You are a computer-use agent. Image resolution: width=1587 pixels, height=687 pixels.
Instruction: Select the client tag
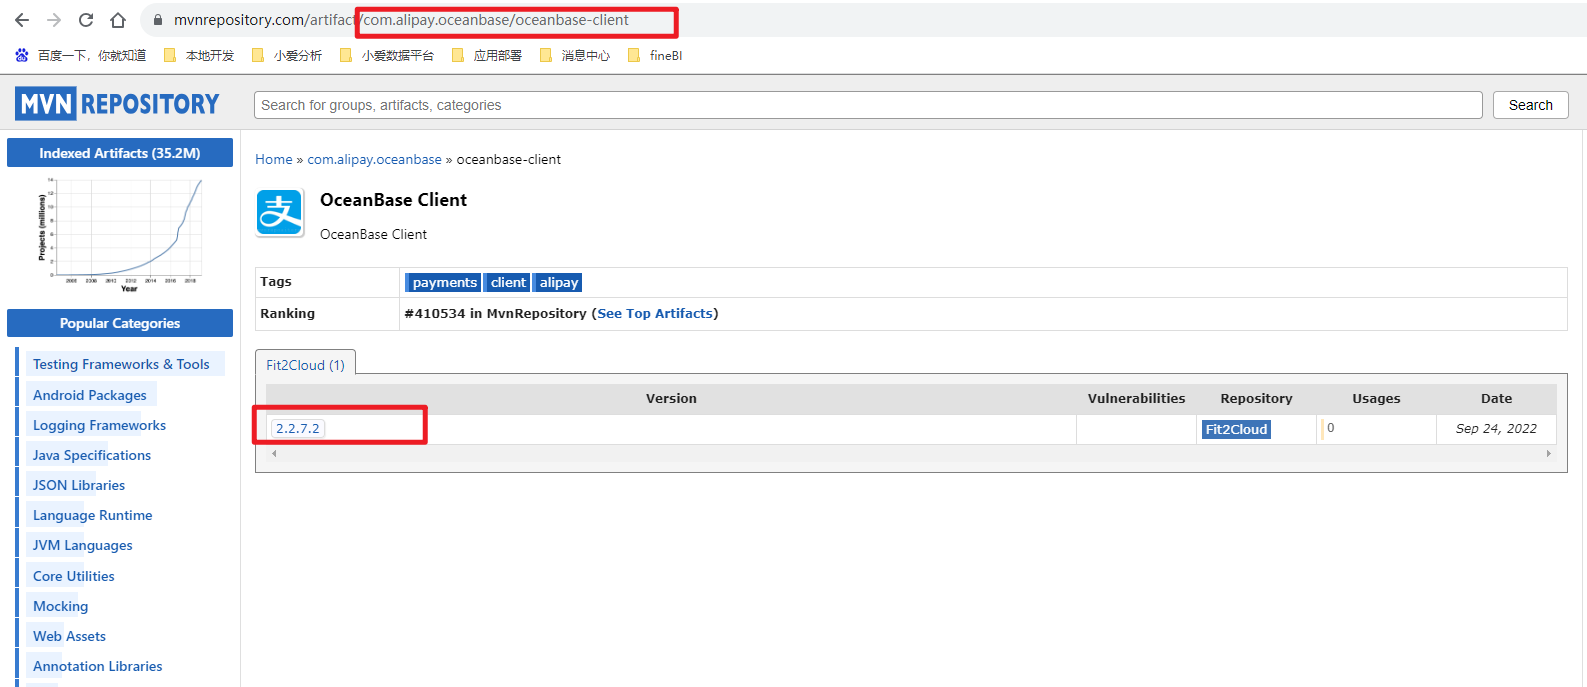coord(508,283)
